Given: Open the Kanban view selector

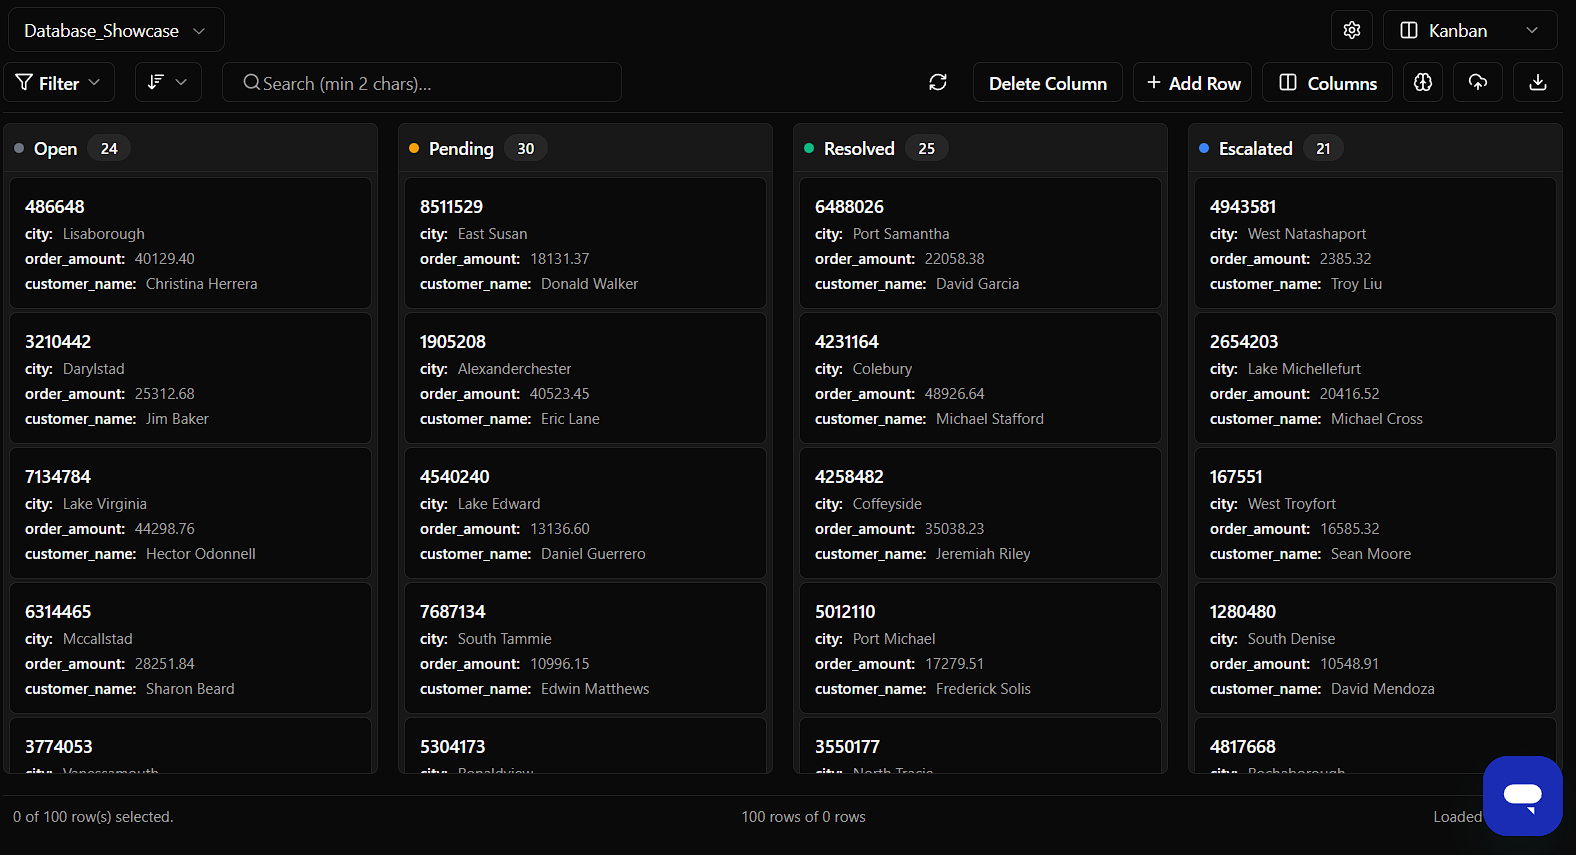Looking at the screenshot, I should coord(1469,30).
